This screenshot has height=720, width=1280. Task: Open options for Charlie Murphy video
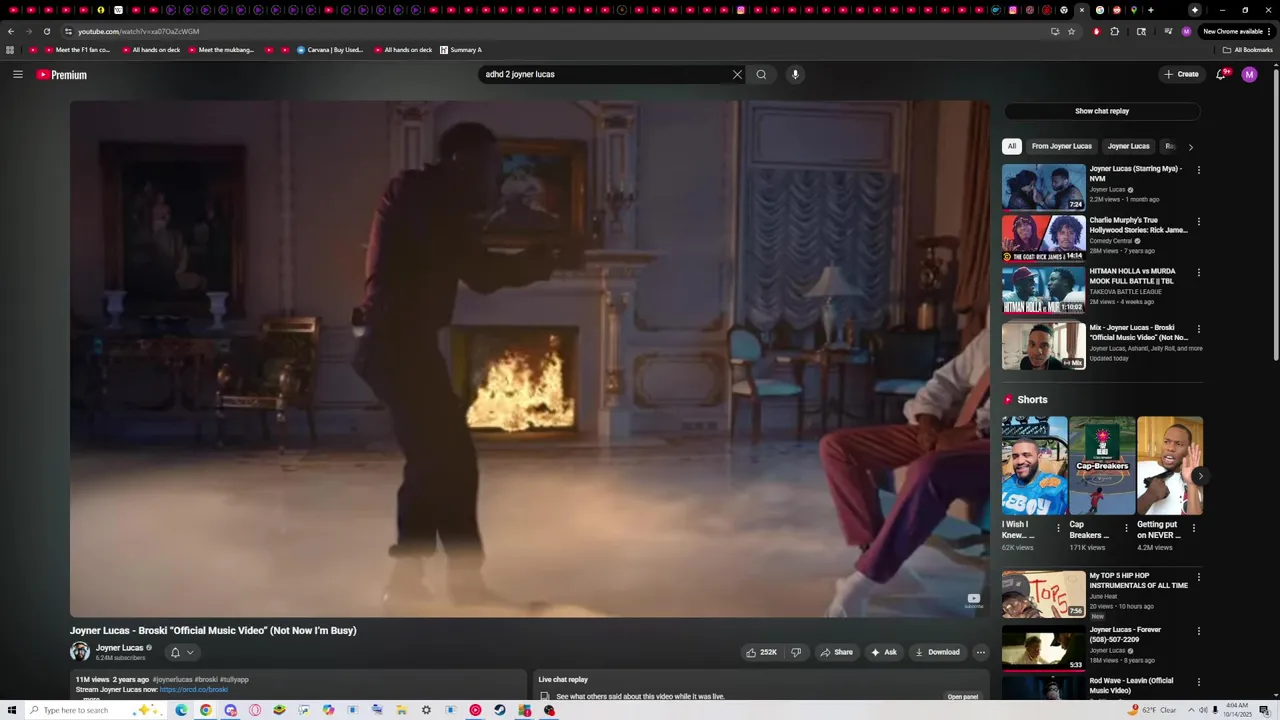[x=1198, y=221]
